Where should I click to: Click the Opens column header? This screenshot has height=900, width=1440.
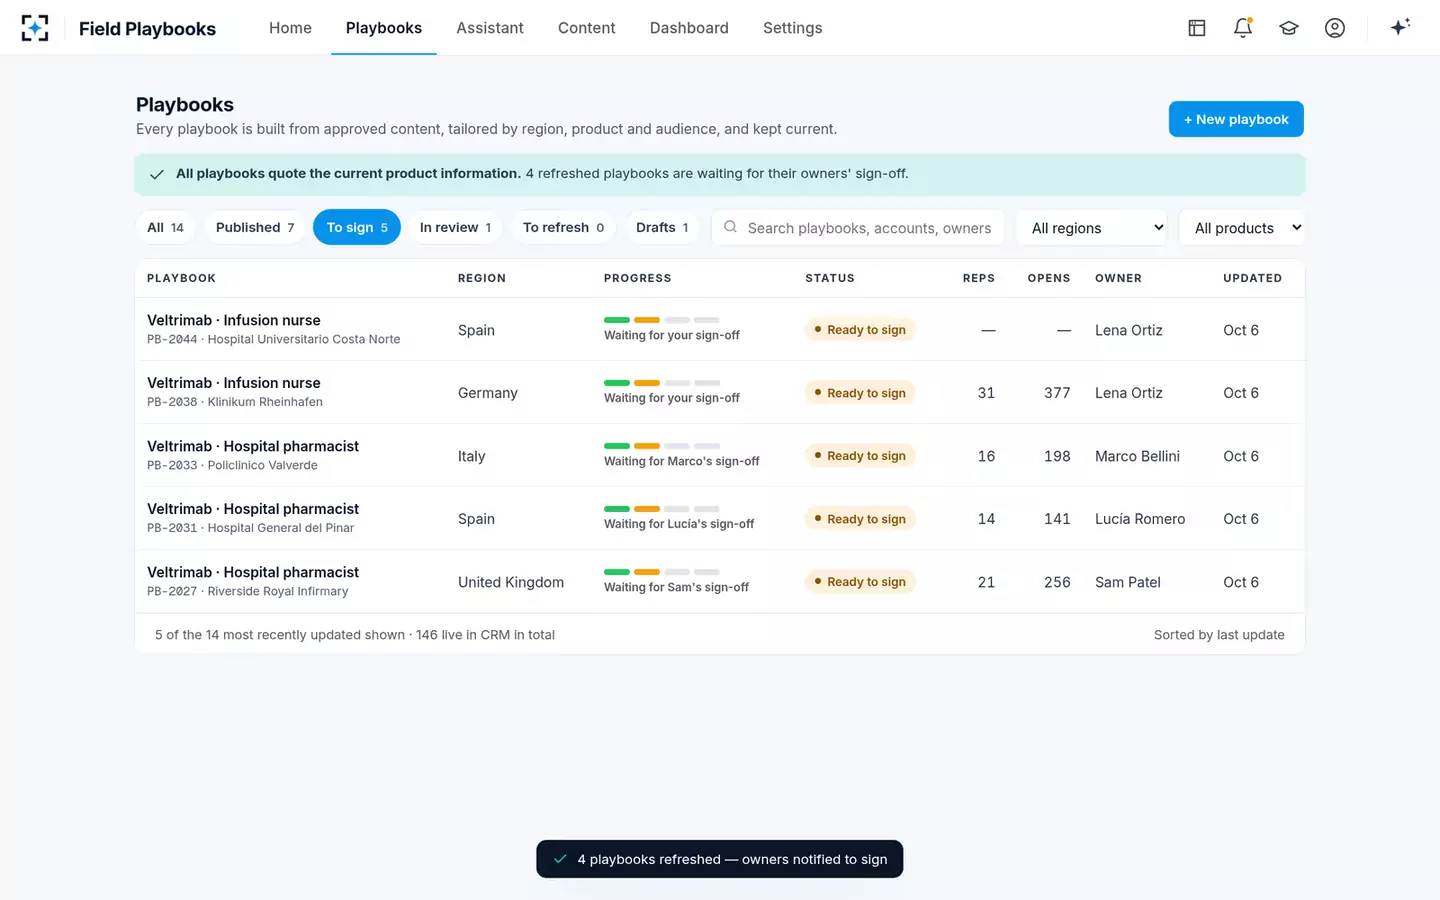[1049, 278]
